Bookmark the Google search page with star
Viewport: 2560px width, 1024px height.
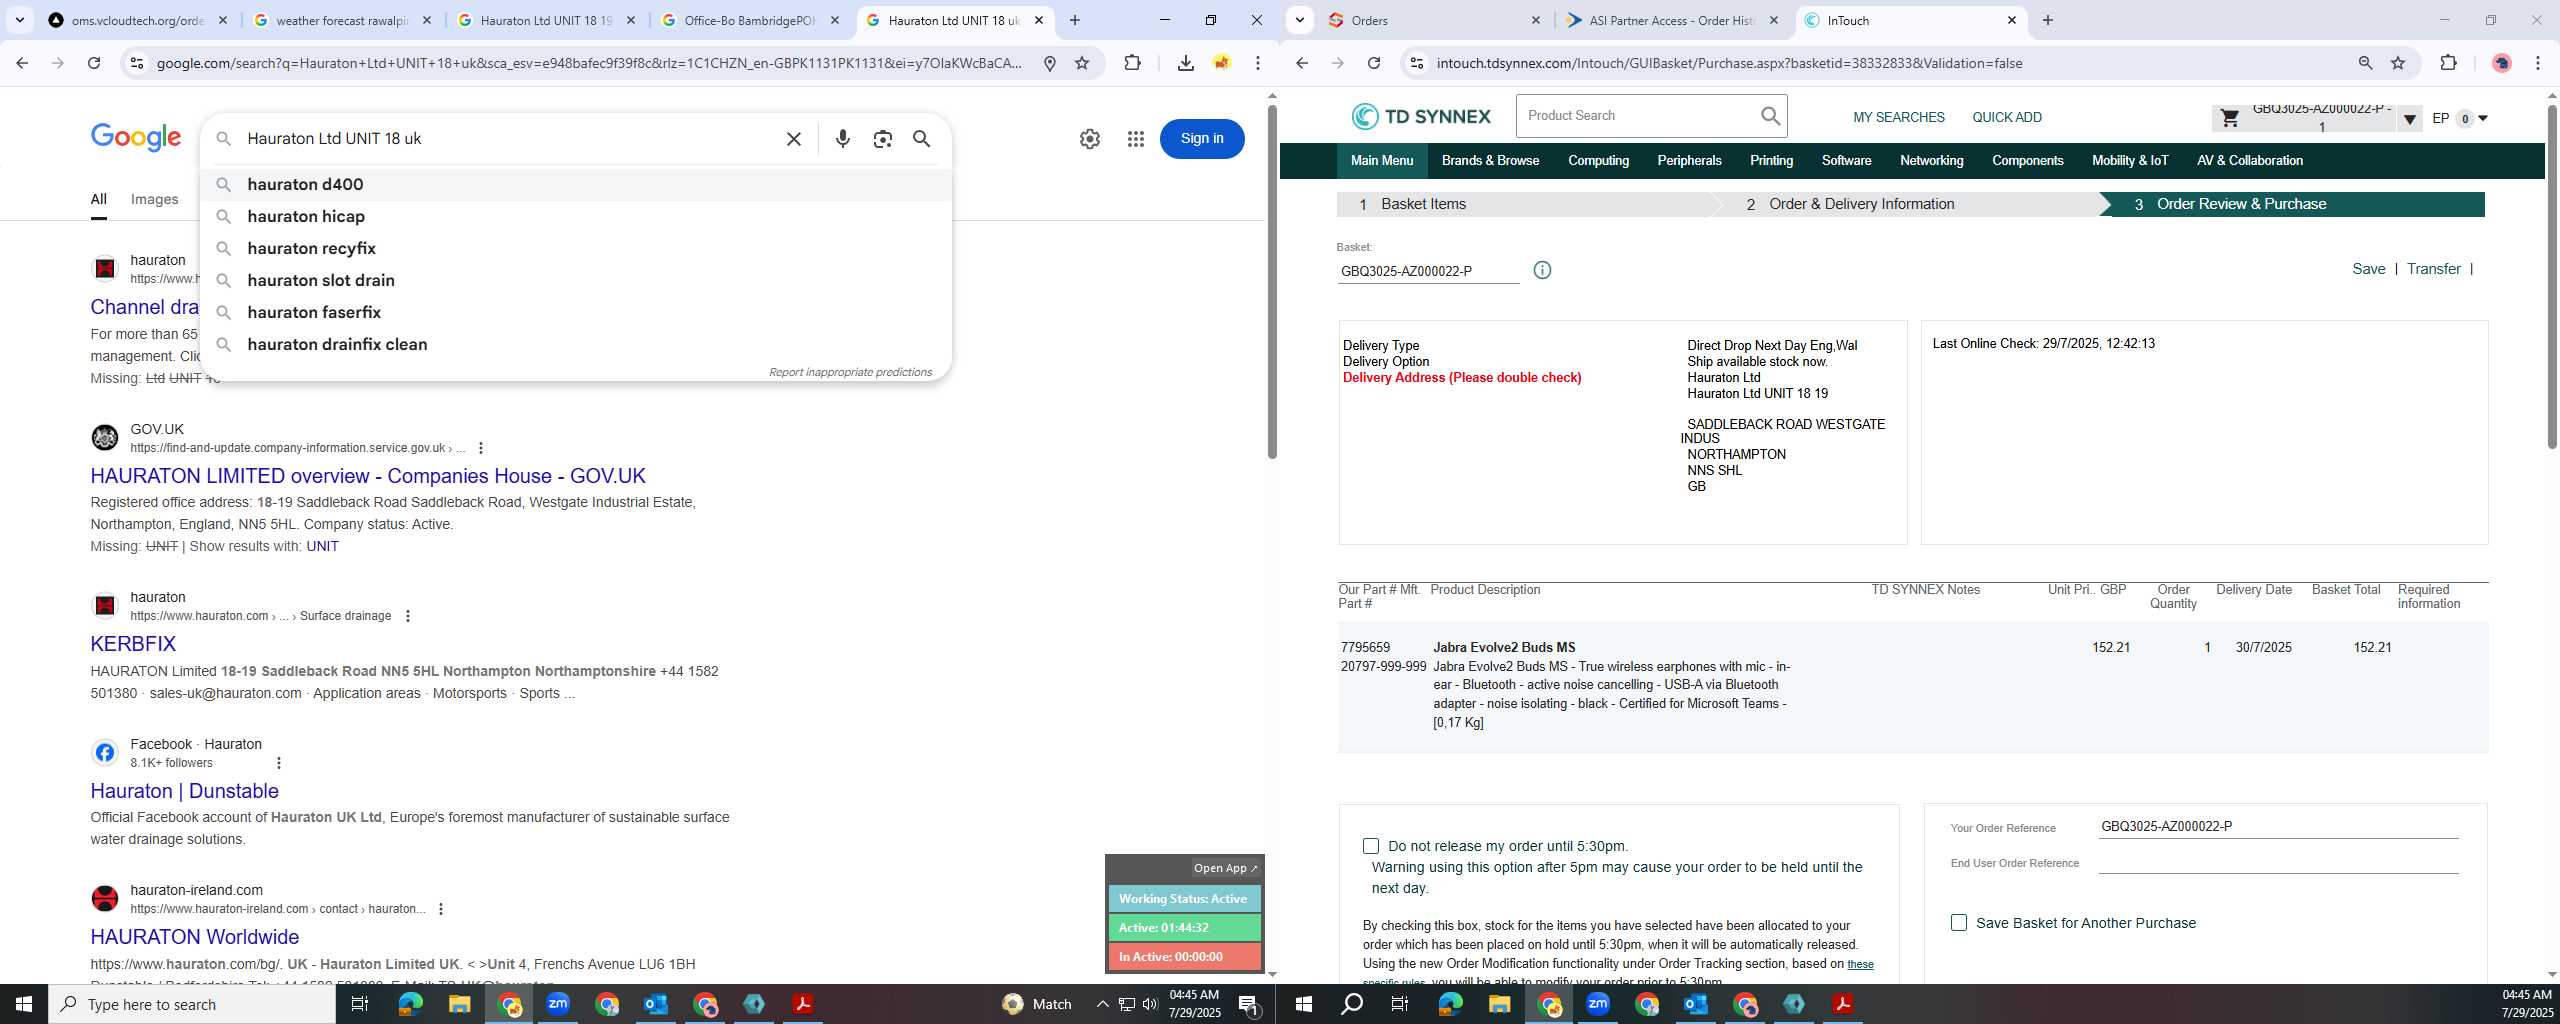click(x=1082, y=63)
